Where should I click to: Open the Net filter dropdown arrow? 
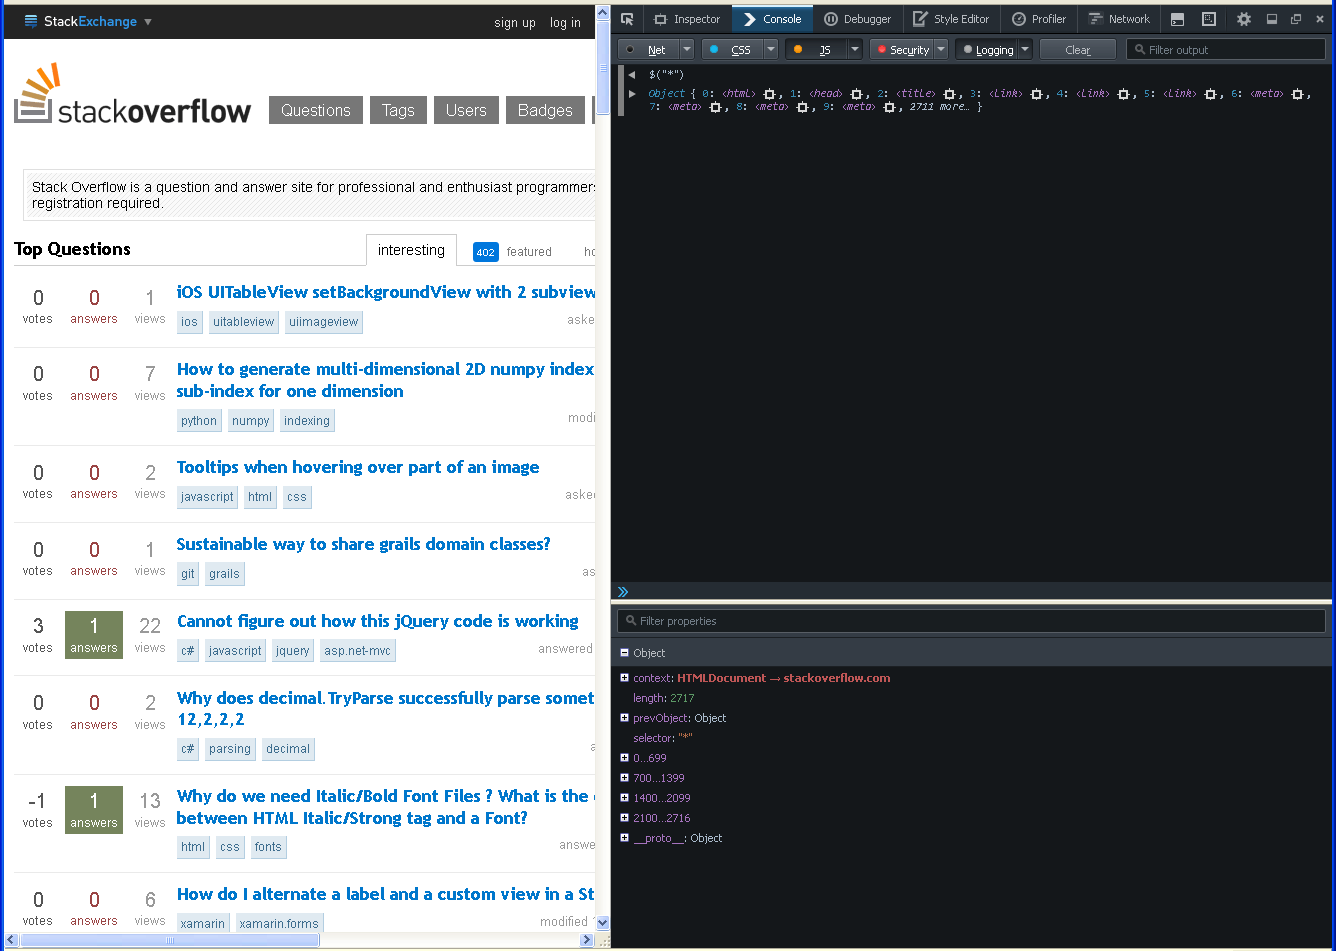tap(686, 49)
